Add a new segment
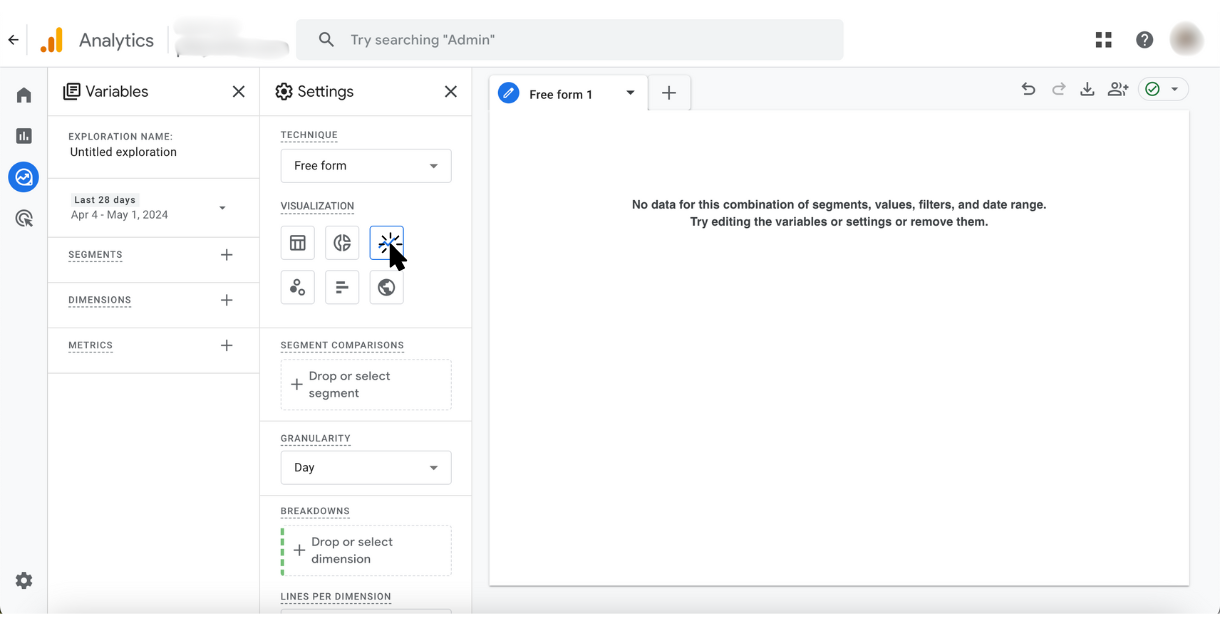The width and height of the screenshot is (1220, 627). 227,255
